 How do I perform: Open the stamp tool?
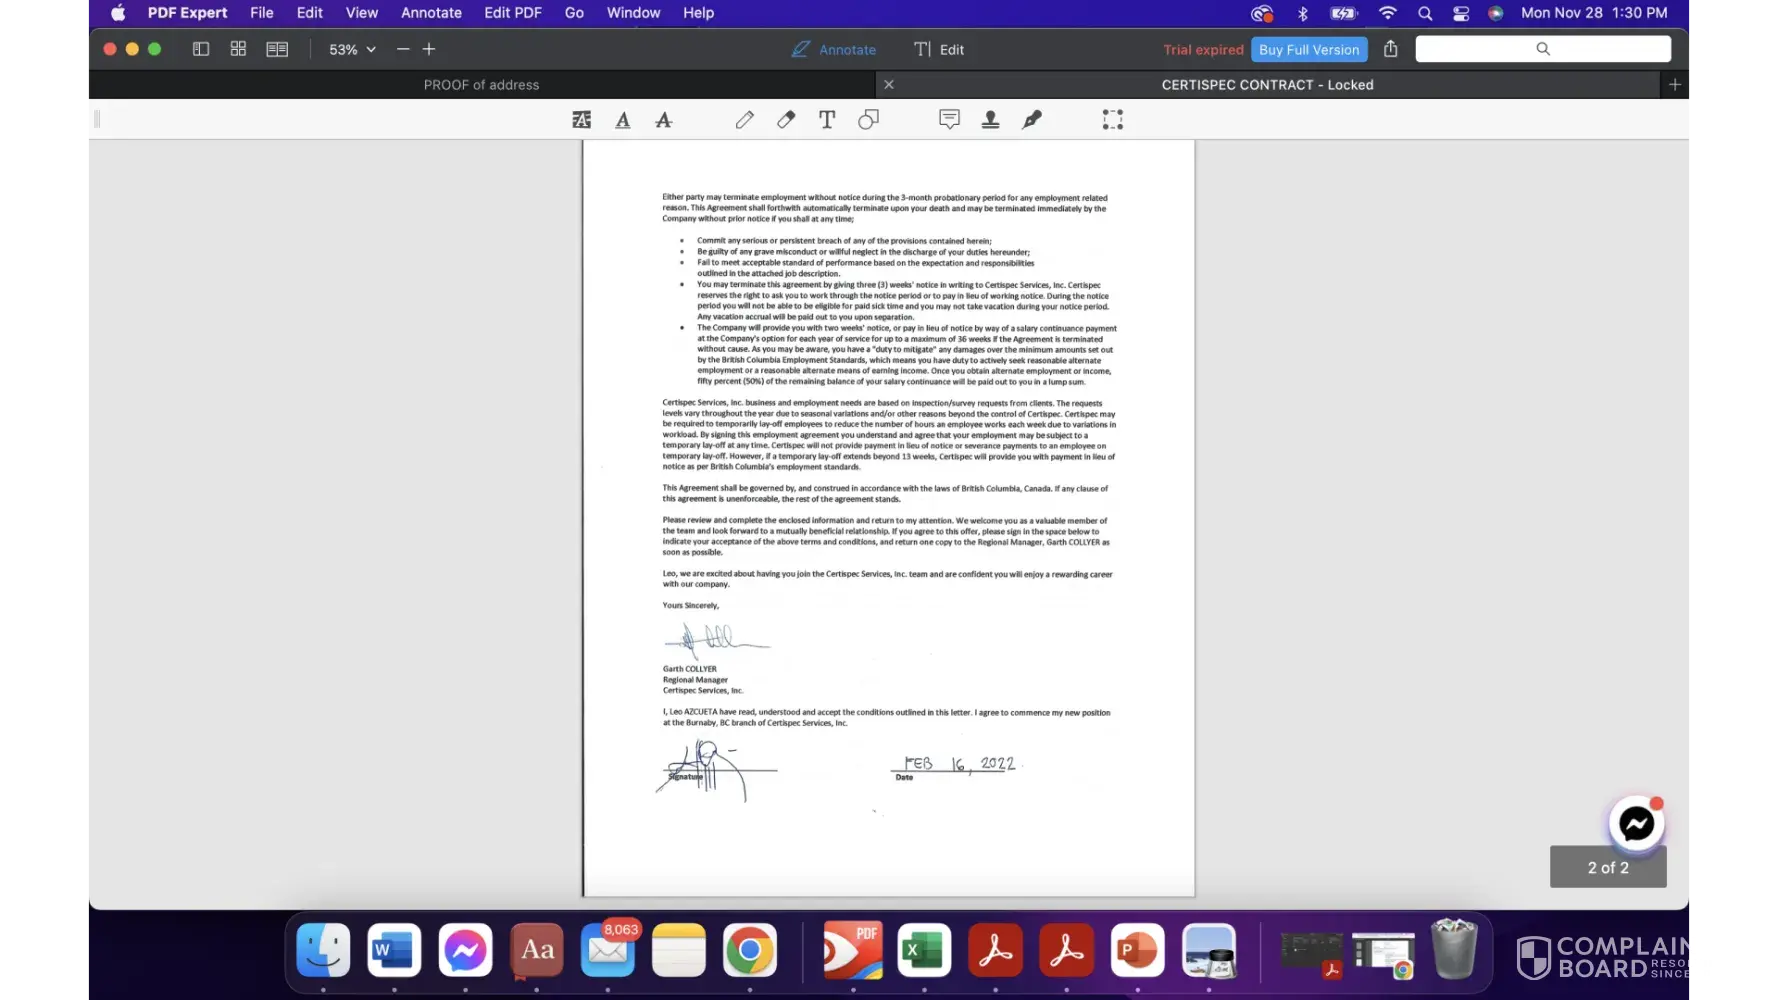point(990,120)
